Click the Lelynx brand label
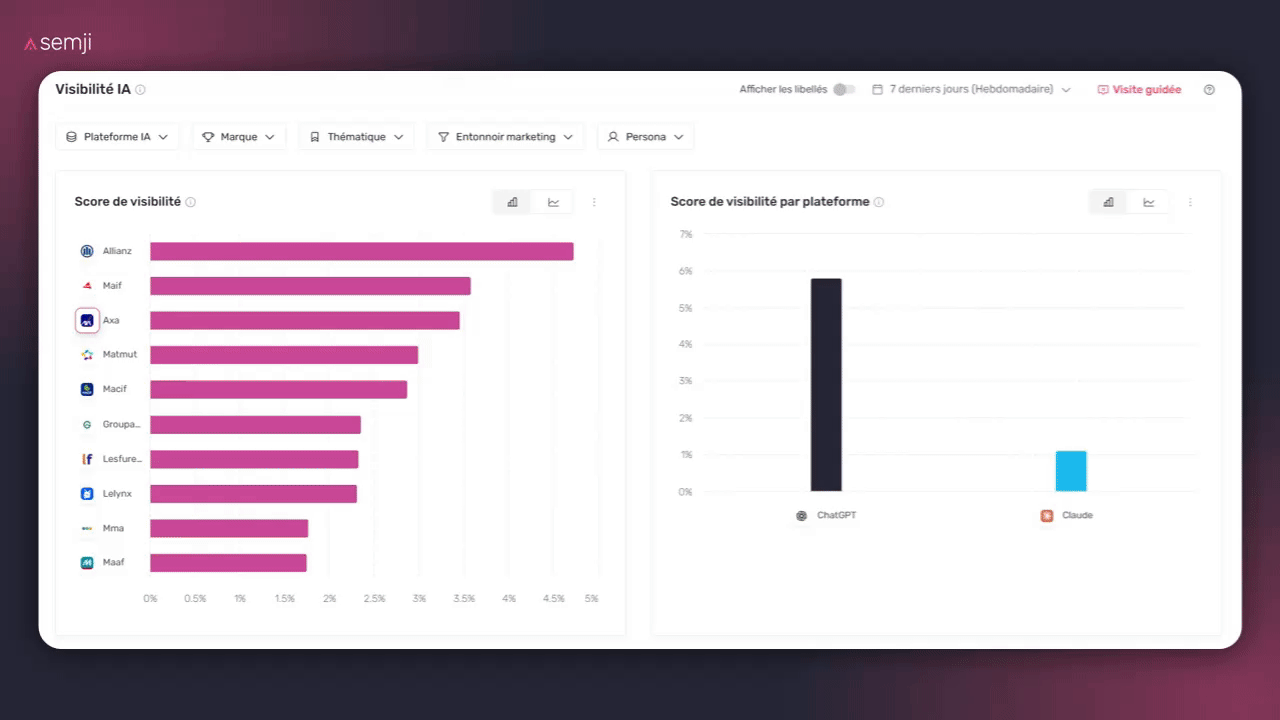This screenshot has width=1280, height=720. (117, 494)
